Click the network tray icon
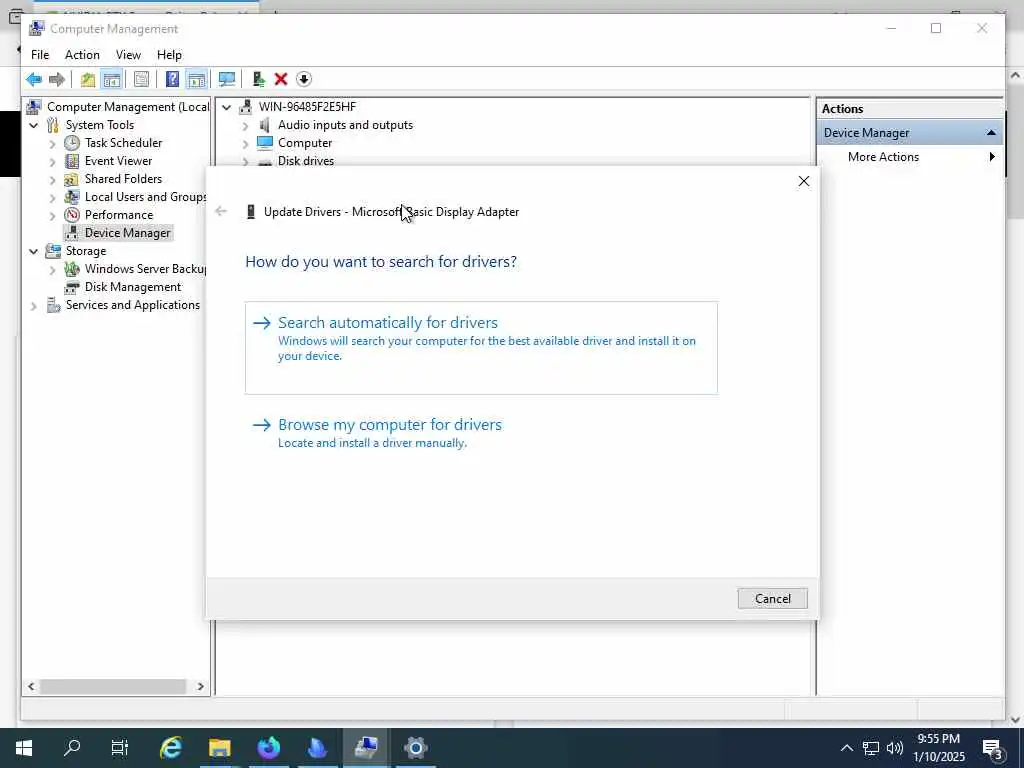Image resolution: width=1024 pixels, height=768 pixels. point(871,748)
